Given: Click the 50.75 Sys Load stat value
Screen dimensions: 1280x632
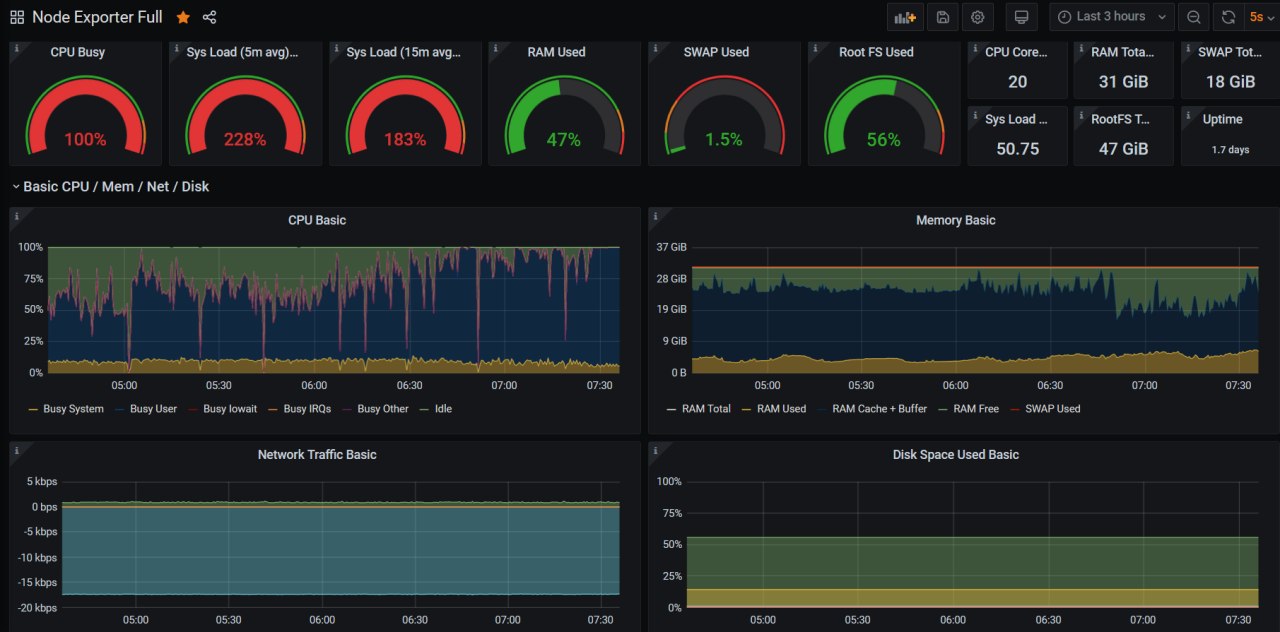Looking at the screenshot, I should point(1018,149).
